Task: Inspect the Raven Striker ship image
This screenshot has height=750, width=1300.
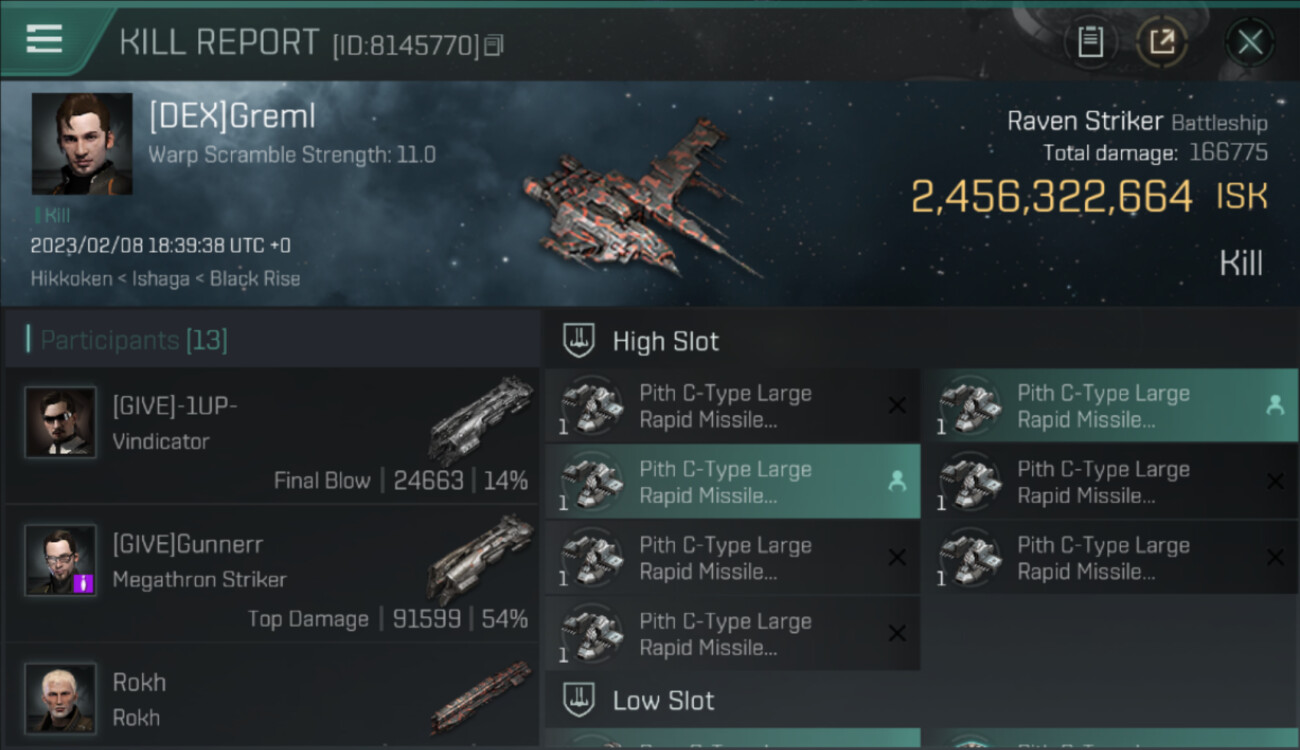Action: (640, 200)
